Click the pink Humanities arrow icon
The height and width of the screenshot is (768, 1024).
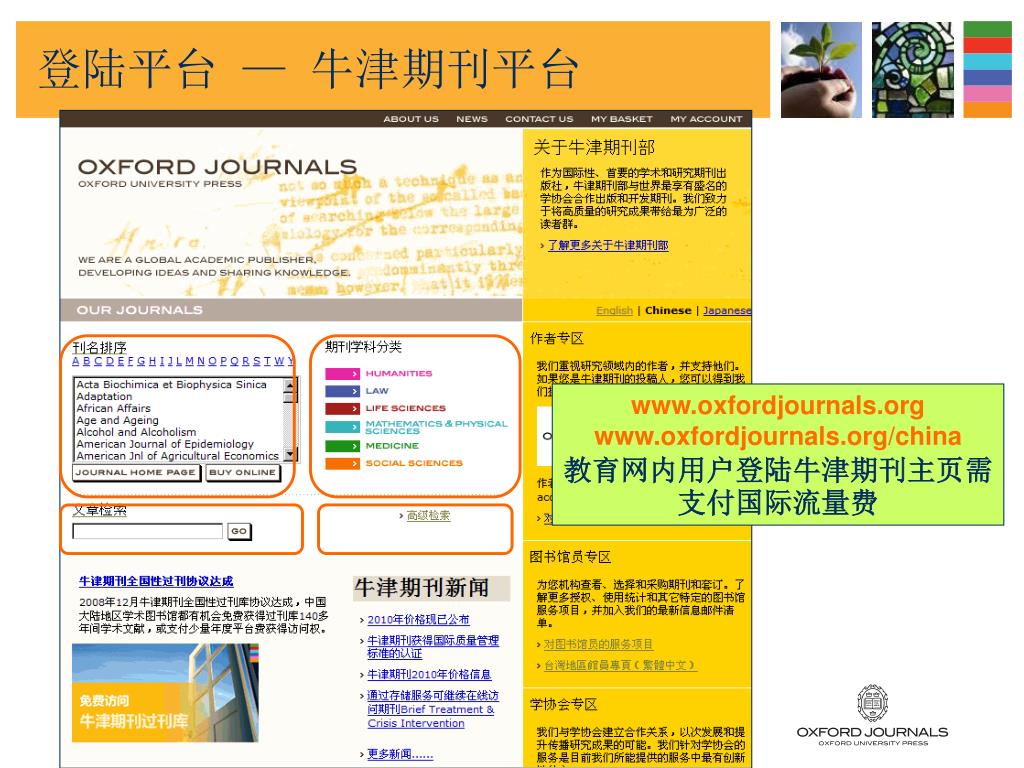pos(342,374)
